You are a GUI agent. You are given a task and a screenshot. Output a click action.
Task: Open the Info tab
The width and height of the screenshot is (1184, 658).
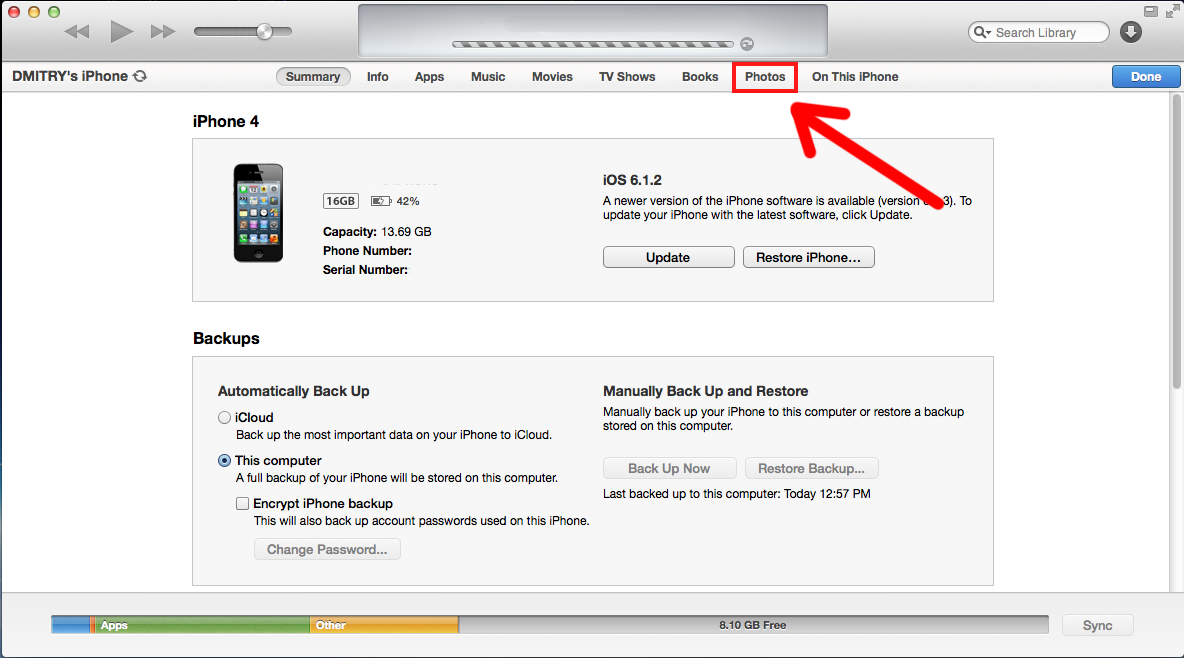tap(378, 77)
